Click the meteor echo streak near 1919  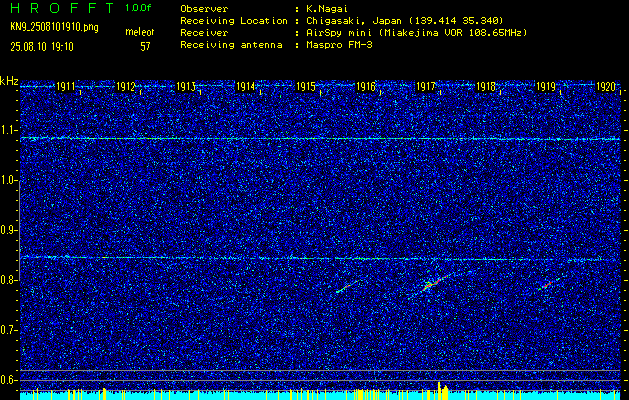click(x=547, y=285)
